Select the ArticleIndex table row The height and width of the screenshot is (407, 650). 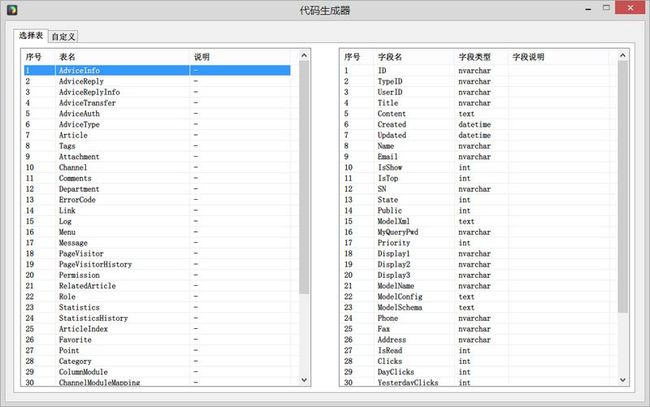(x=157, y=329)
